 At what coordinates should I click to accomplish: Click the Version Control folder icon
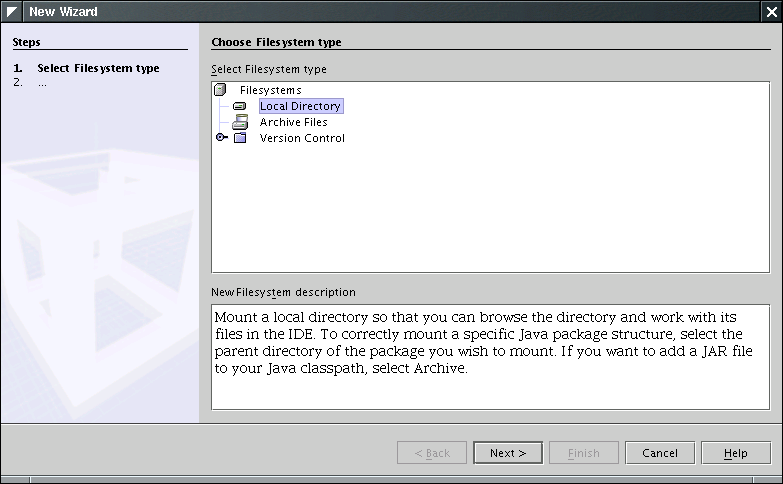[240, 138]
